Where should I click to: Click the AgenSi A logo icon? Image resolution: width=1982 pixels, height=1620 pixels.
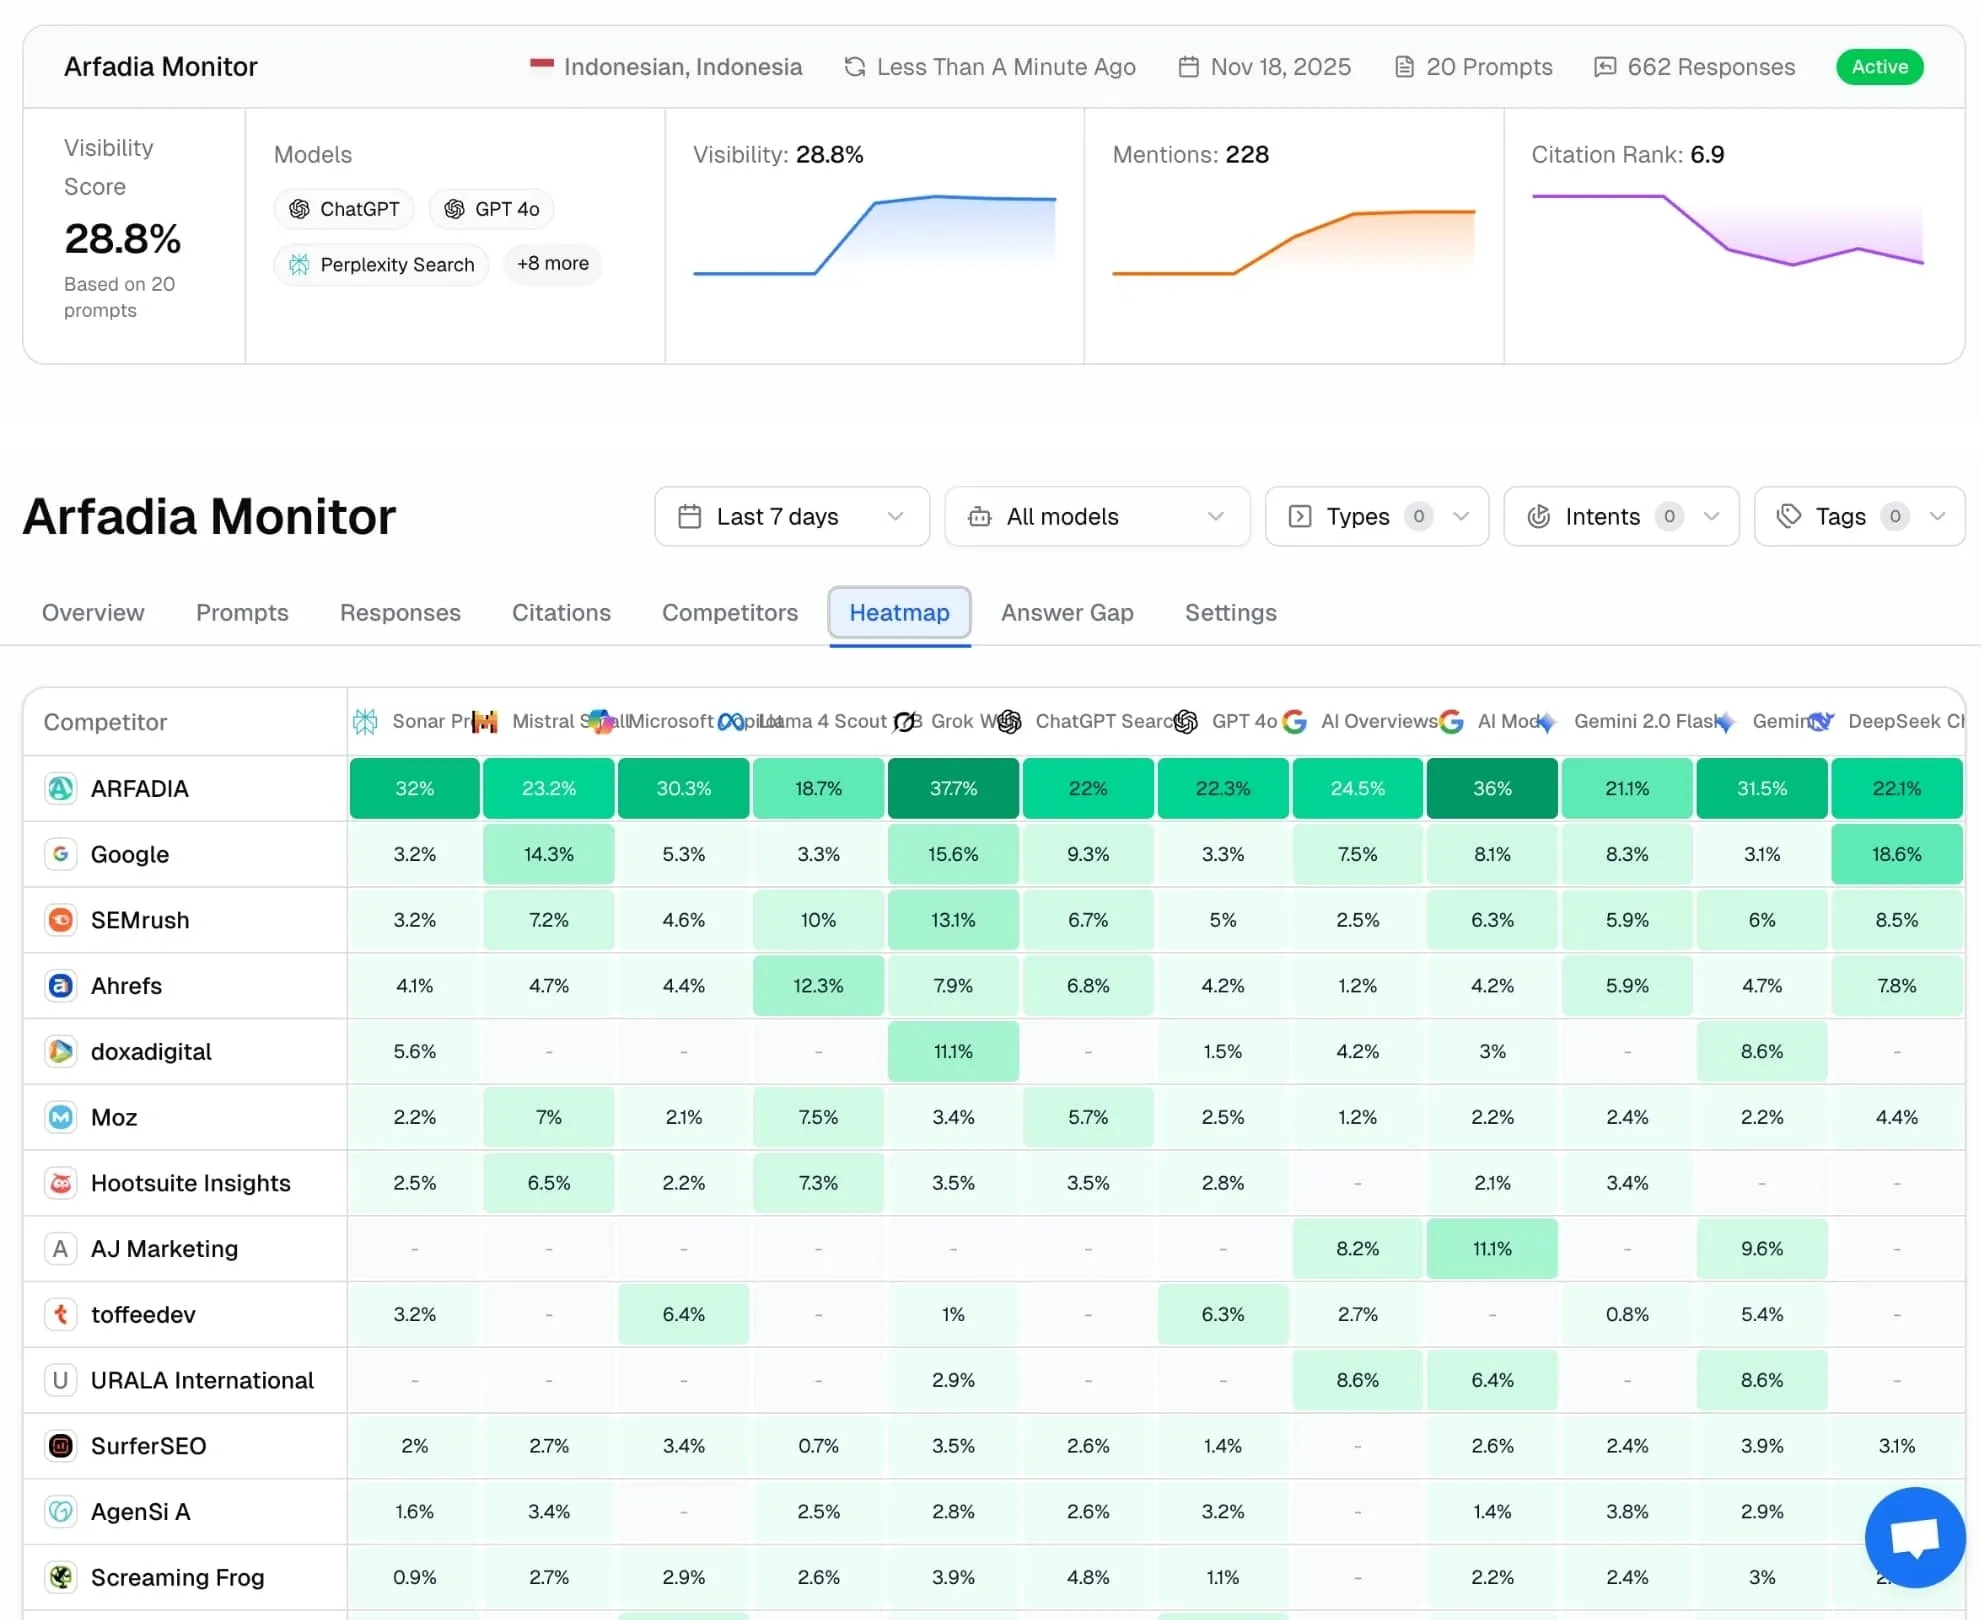coord(61,1512)
